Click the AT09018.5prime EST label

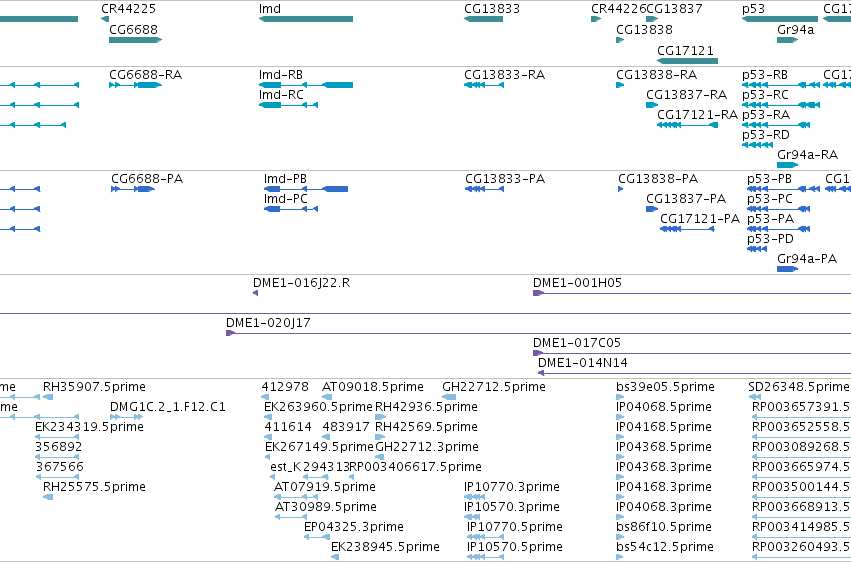(373, 387)
